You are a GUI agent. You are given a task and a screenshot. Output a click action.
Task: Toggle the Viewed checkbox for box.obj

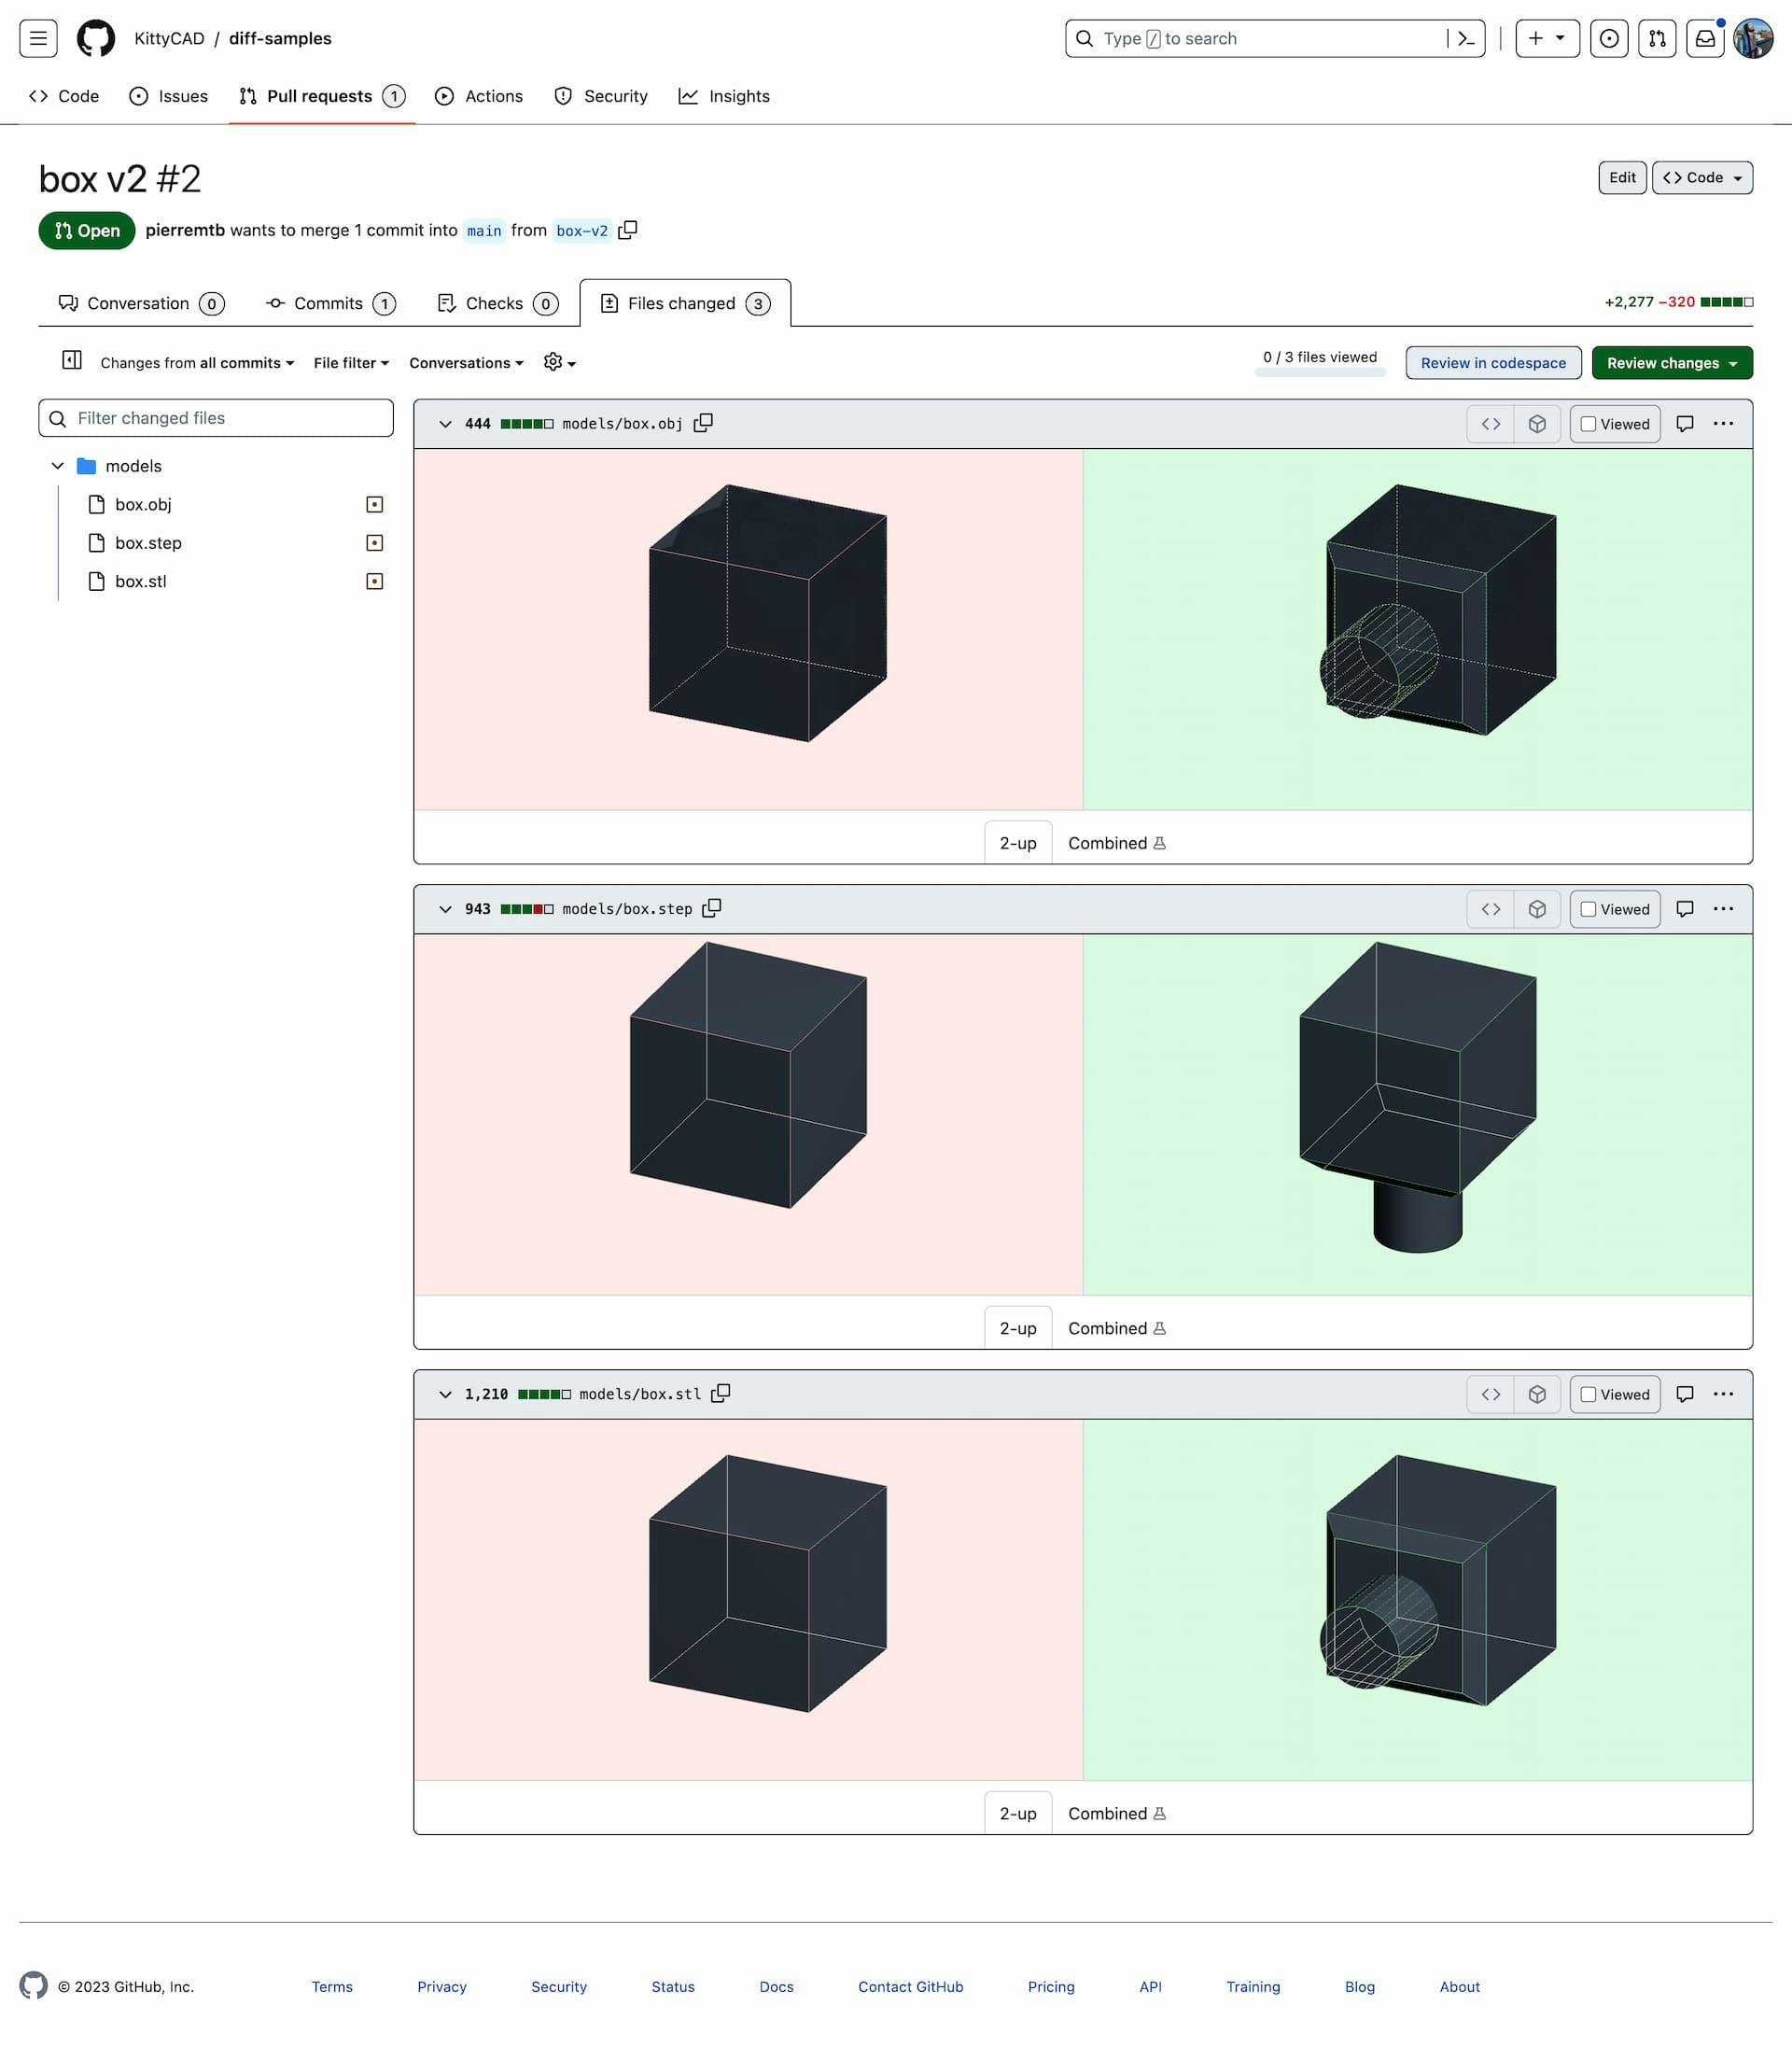(1587, 424)
